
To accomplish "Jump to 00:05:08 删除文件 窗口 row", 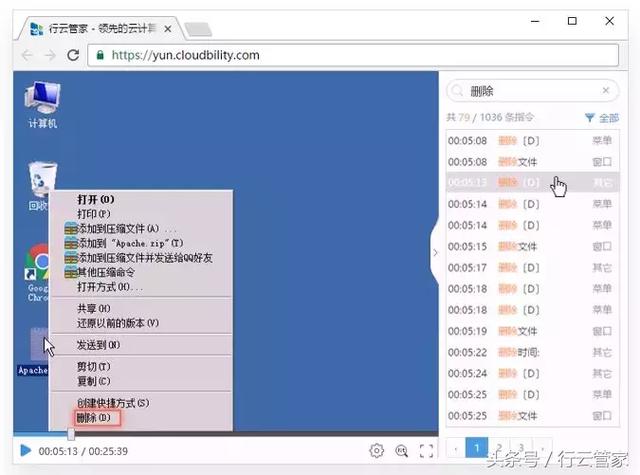I will tap(532, 162).
